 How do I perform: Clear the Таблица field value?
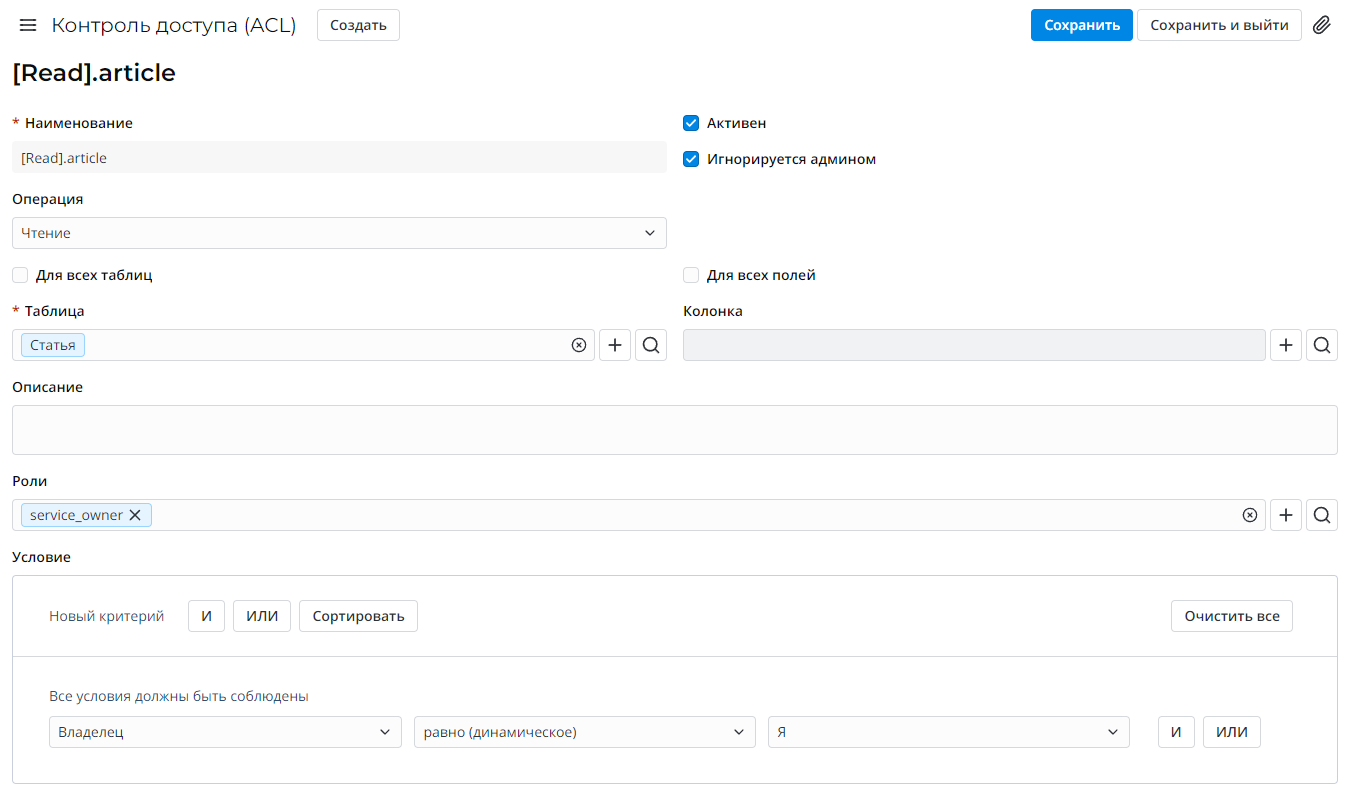(578, 345)
